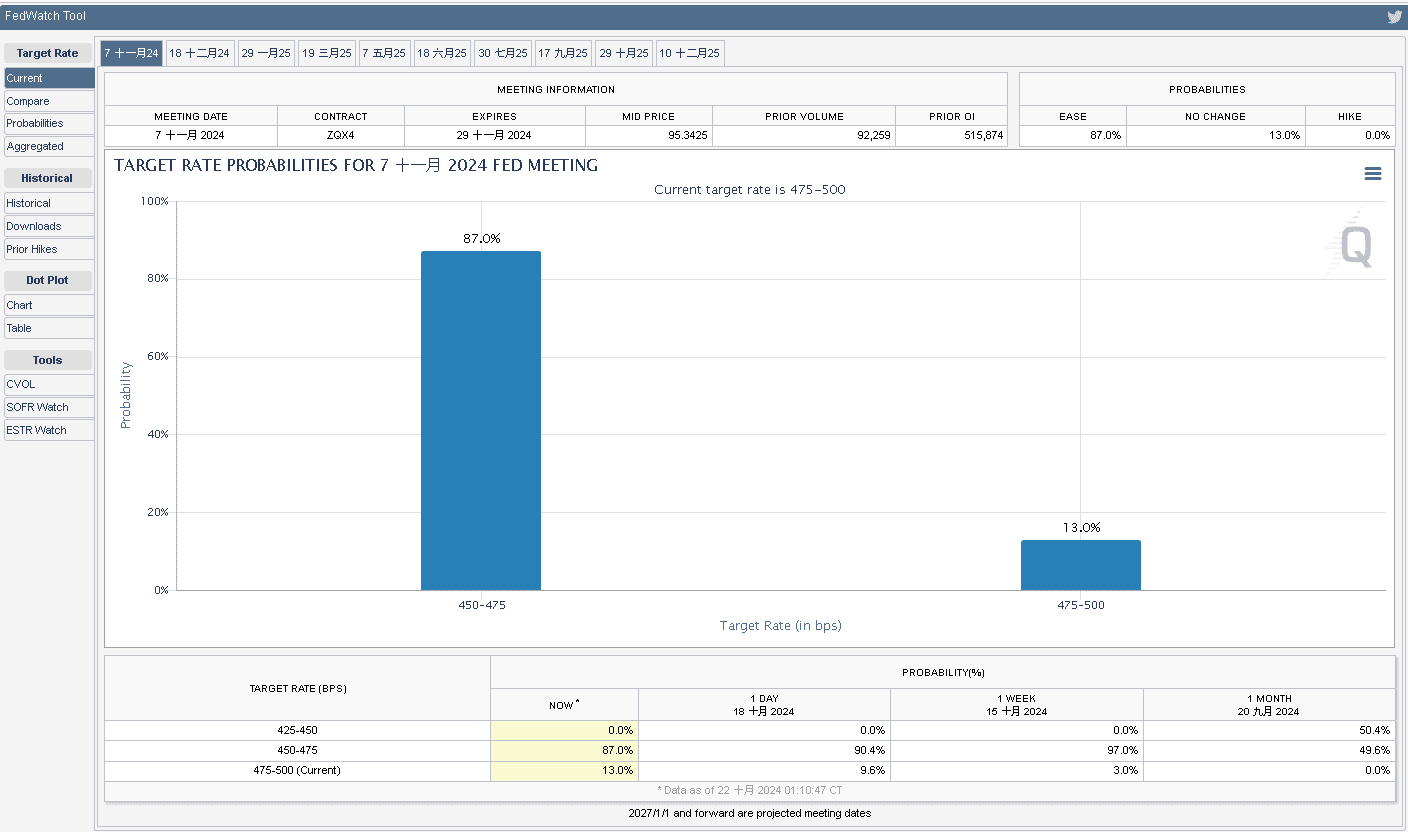Click the 90.4% one-day probability cell
The image size is (1408, 832).
[x=764, y=750]
